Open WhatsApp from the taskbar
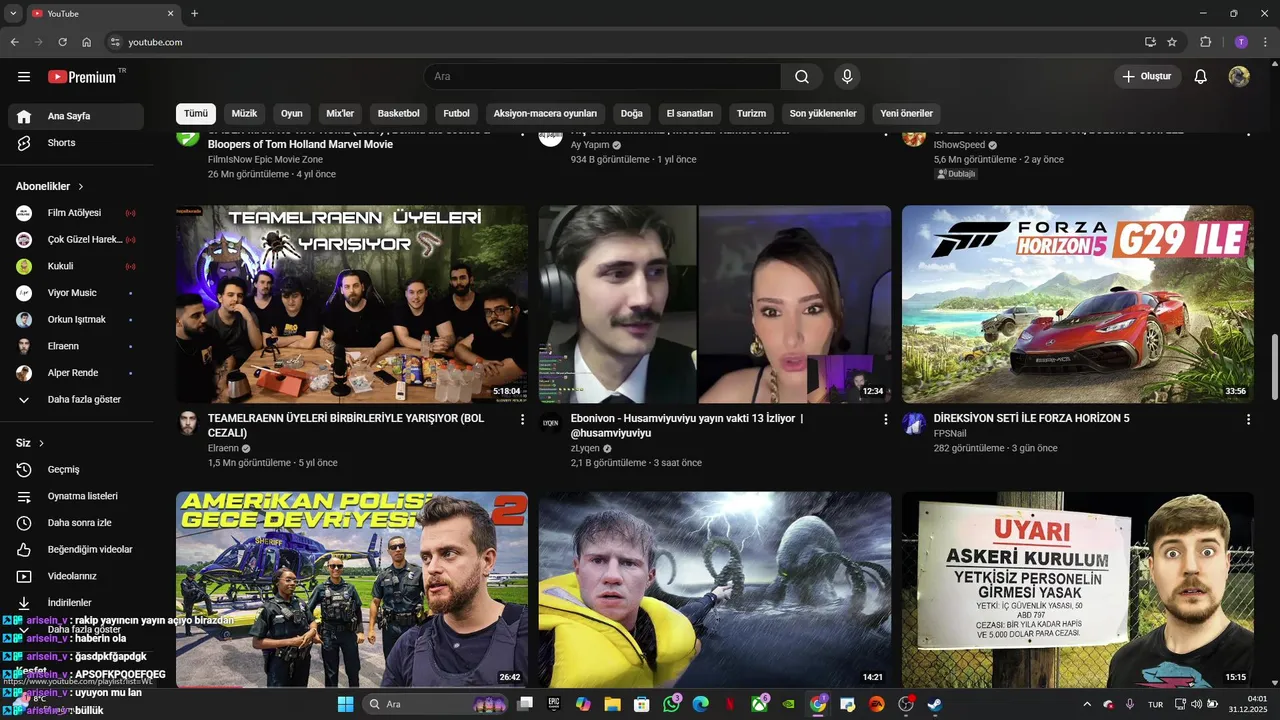The image size is (1280, 720). click(x=671, y=704)
